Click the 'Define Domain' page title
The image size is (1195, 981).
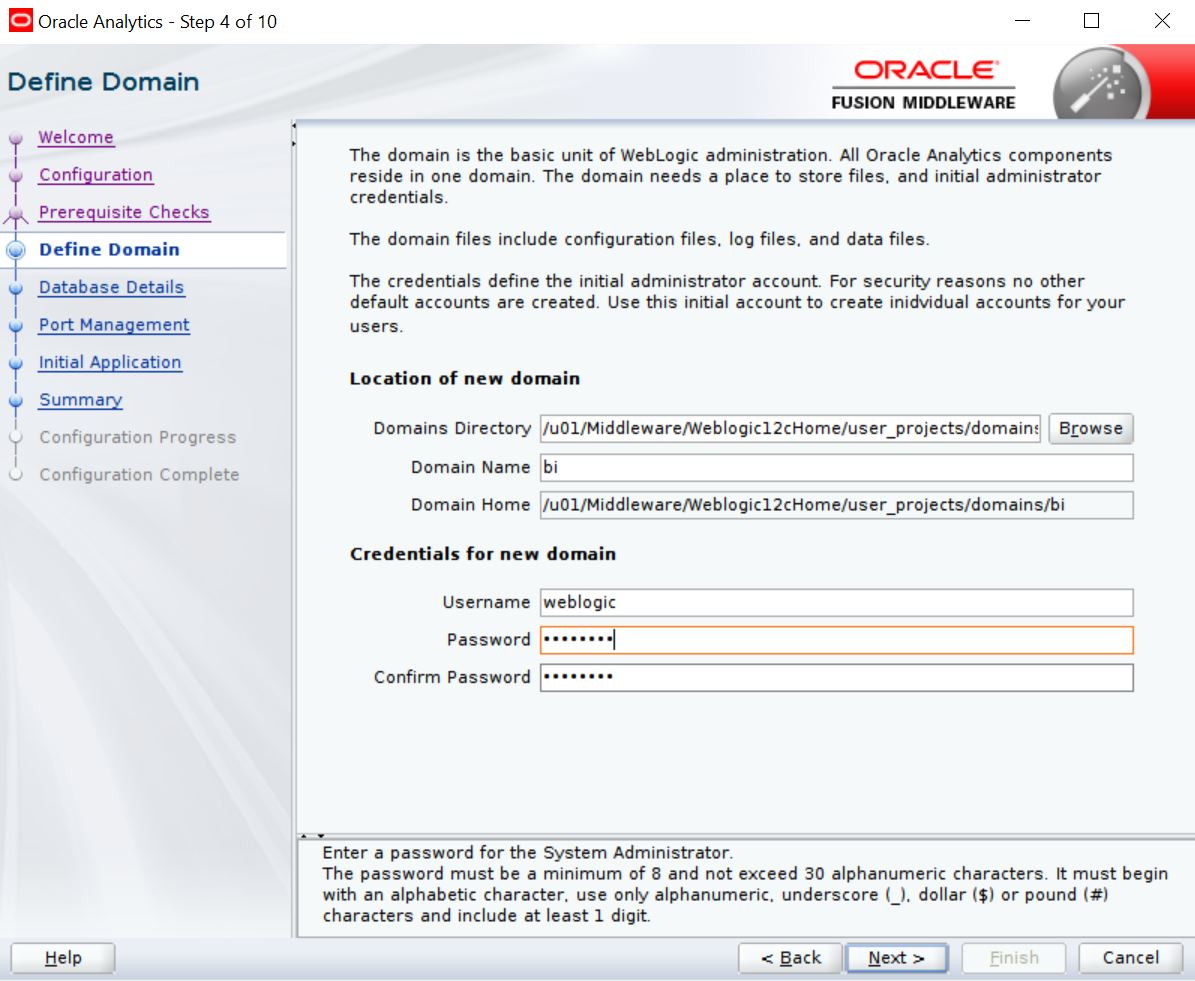(x=104, y=82)
